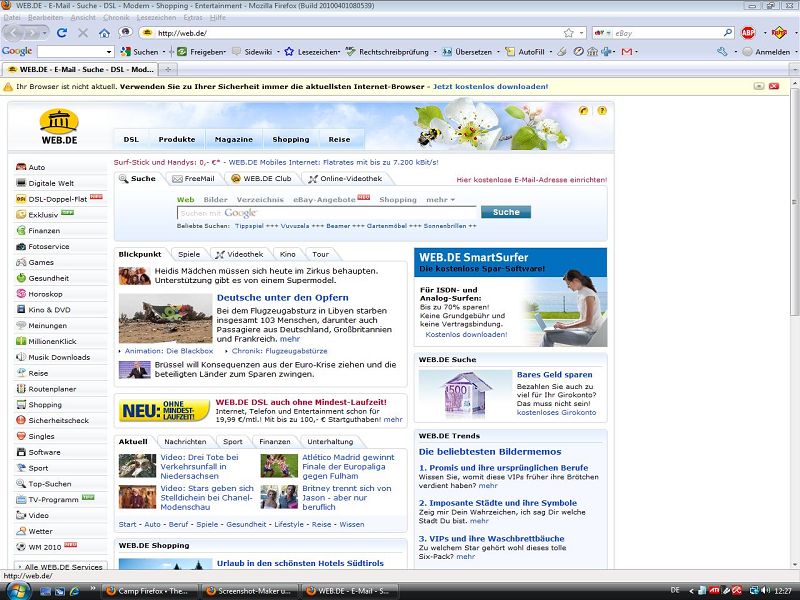This screenshot has height=600, width=800.
Task: Expand the mehr dropdown in search options
Action: click(x=440, y=199)
